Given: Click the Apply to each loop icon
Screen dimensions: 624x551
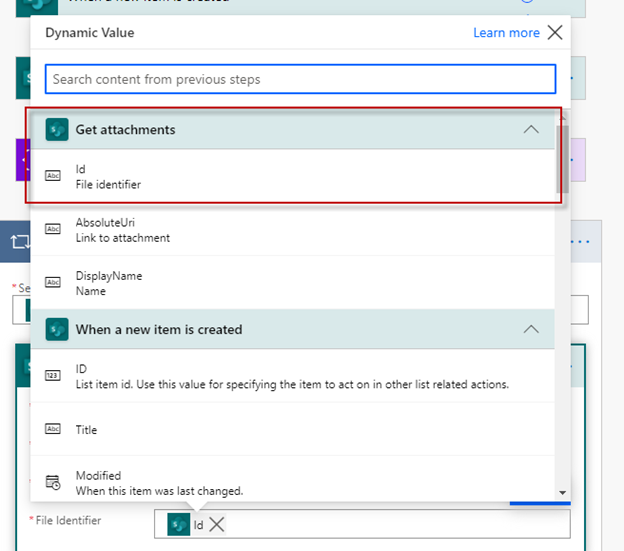Looking at the screenshot, I should point(20,241).
